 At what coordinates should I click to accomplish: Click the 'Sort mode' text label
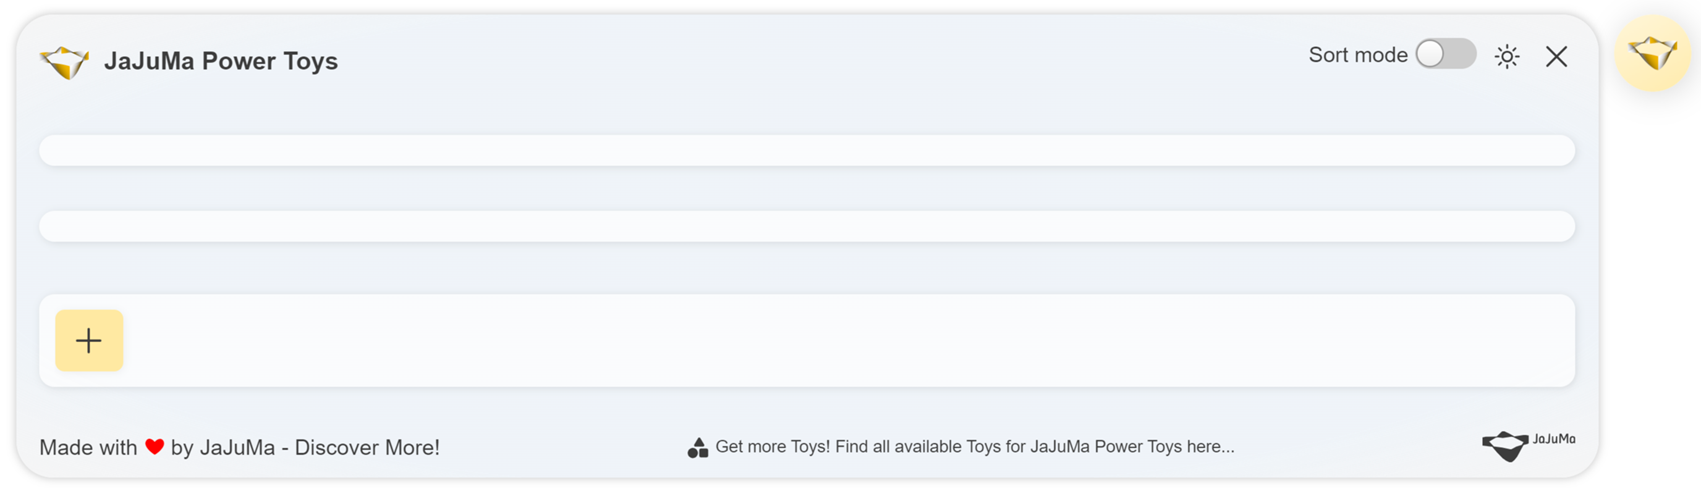(1357, 55)
